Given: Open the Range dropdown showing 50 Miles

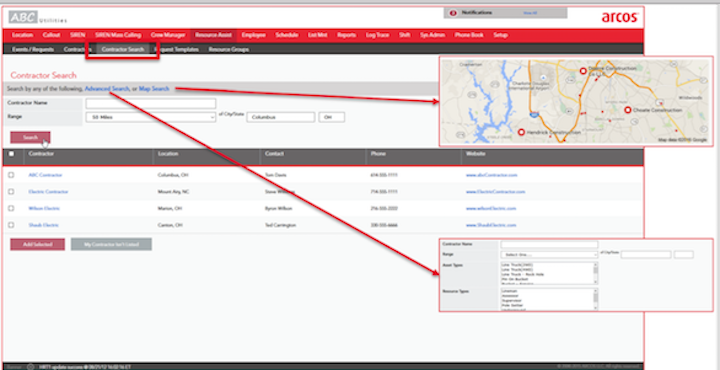Looking at the screenshot, I should pyautogui.click(x=151, y=117).
